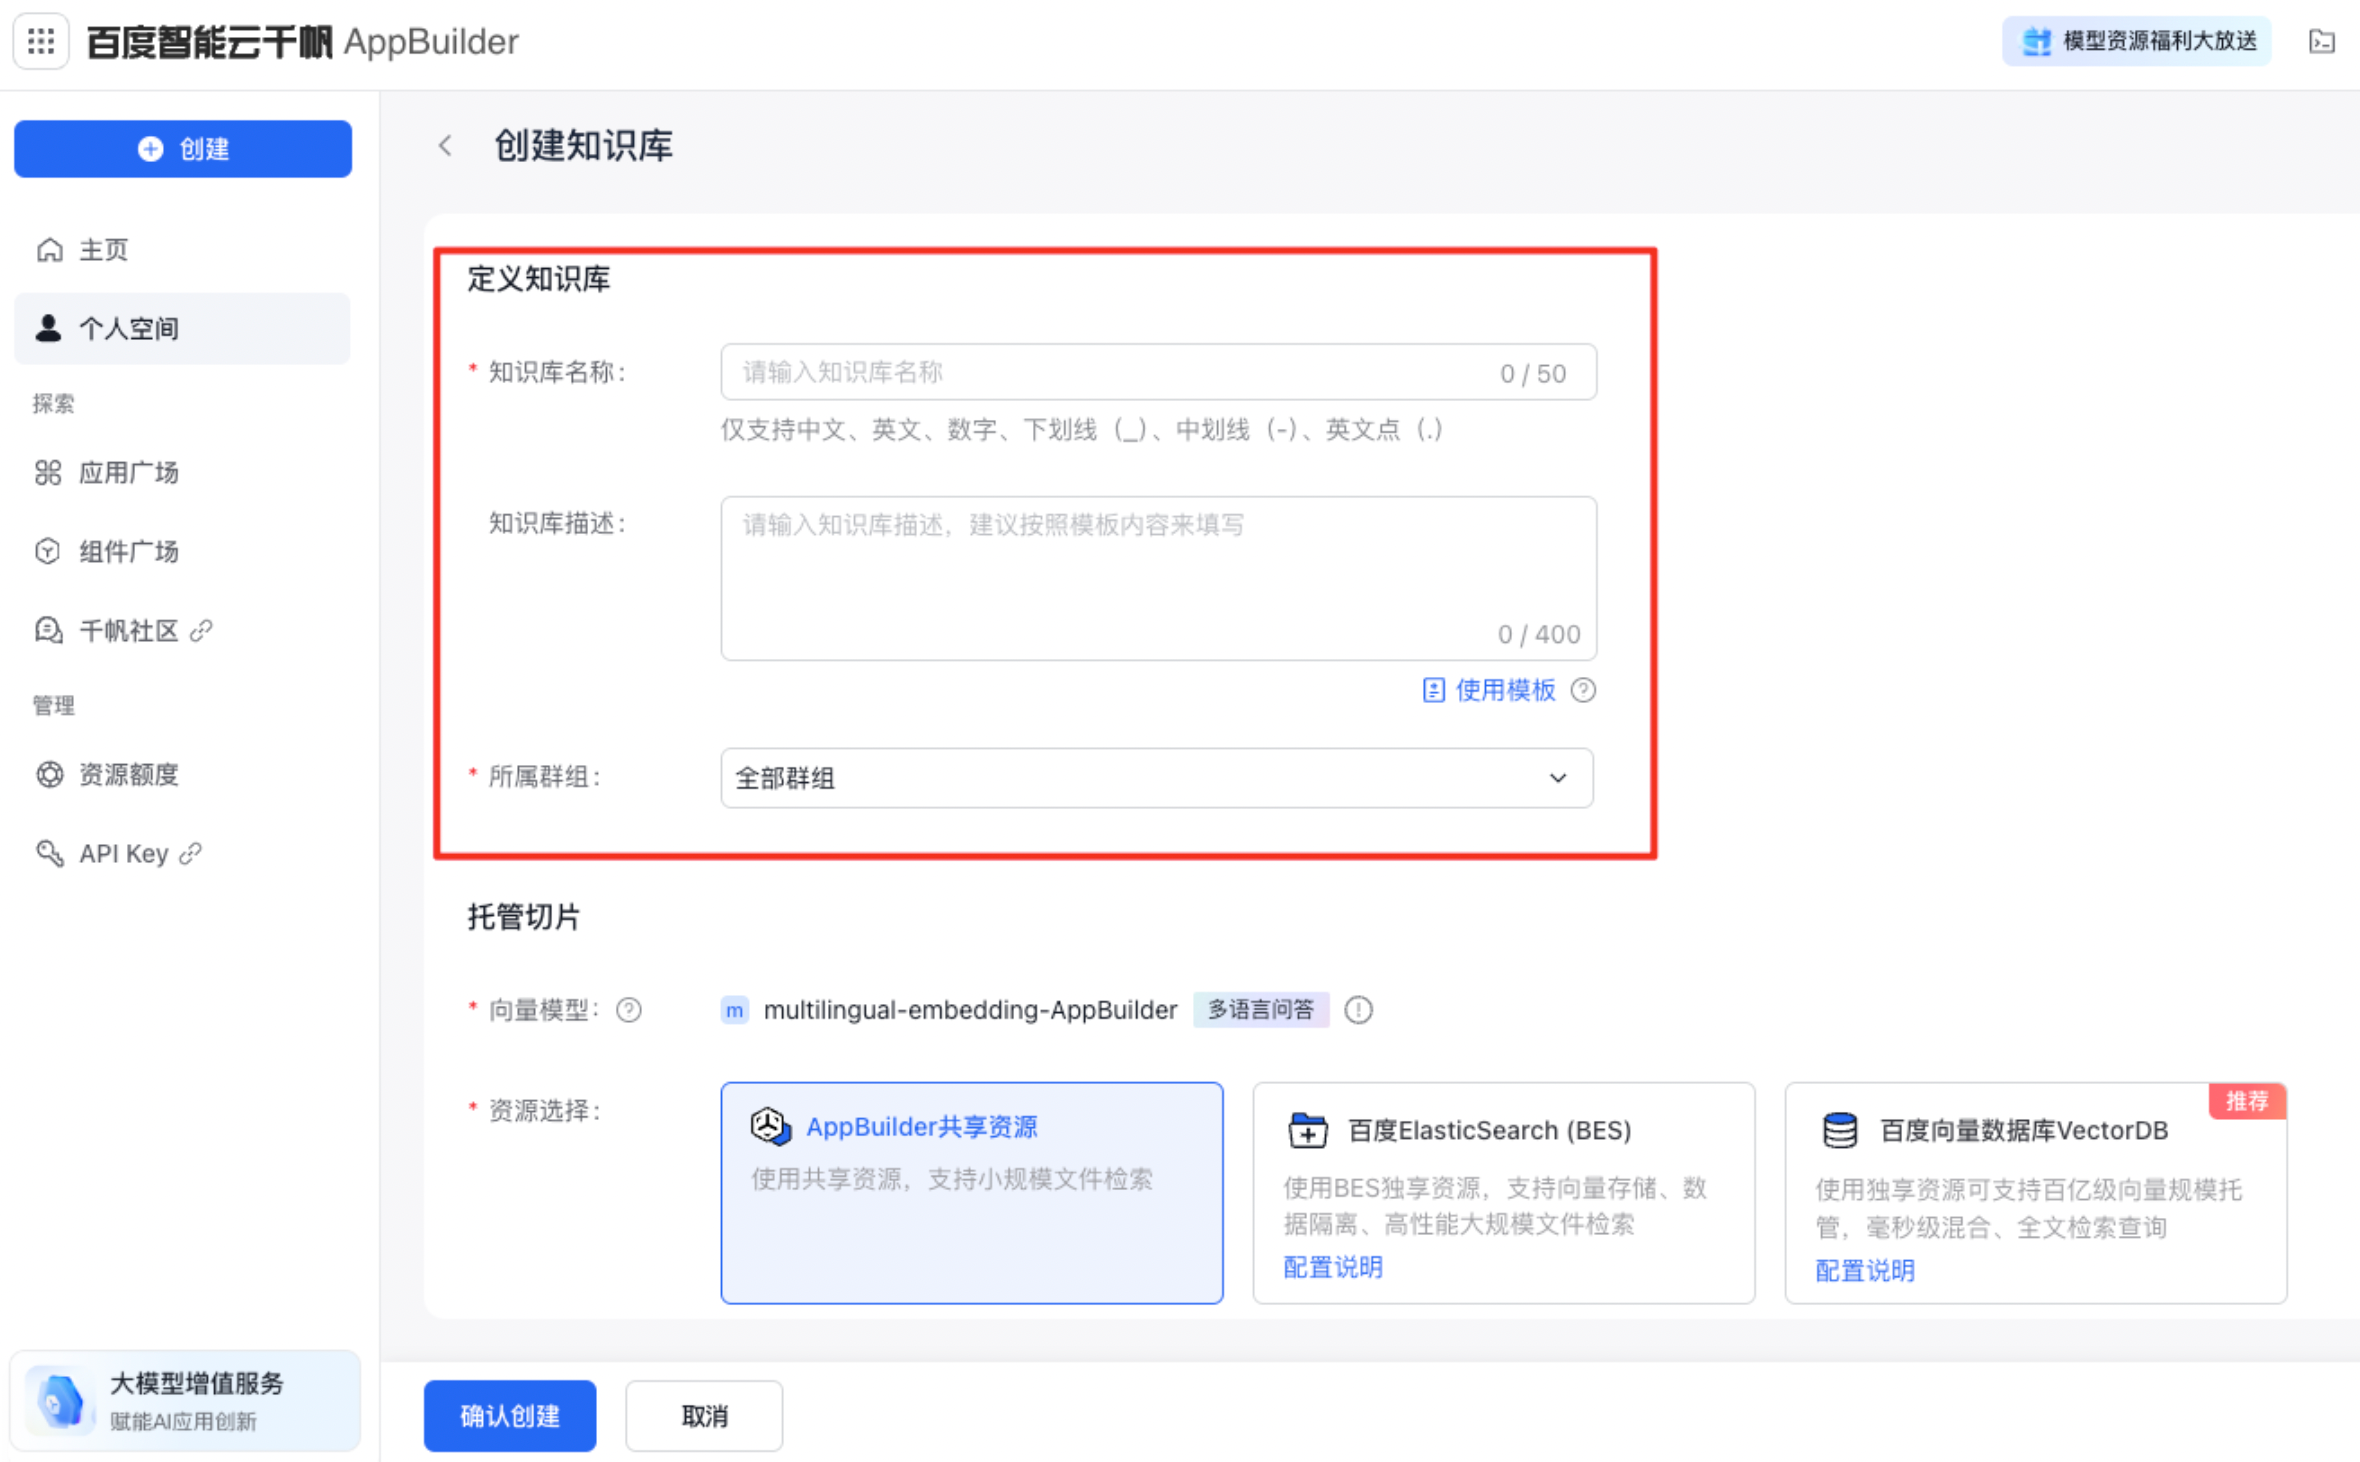The width and height of the screenshot is (2360, 1462).
Task: Click the AppBuilder共享资源 card icon
Action: click(771, 1127)
